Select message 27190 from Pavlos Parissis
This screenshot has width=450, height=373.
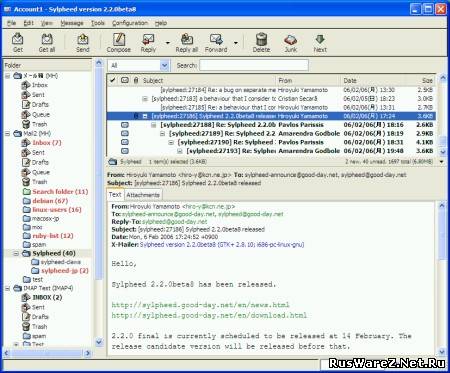tap(271, 142)
